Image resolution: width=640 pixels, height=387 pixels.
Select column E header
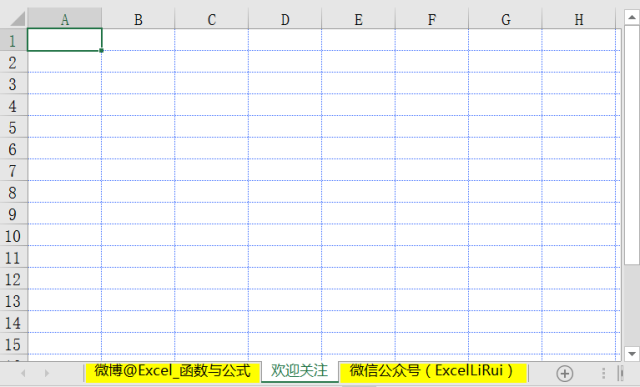tap(358, 19)
